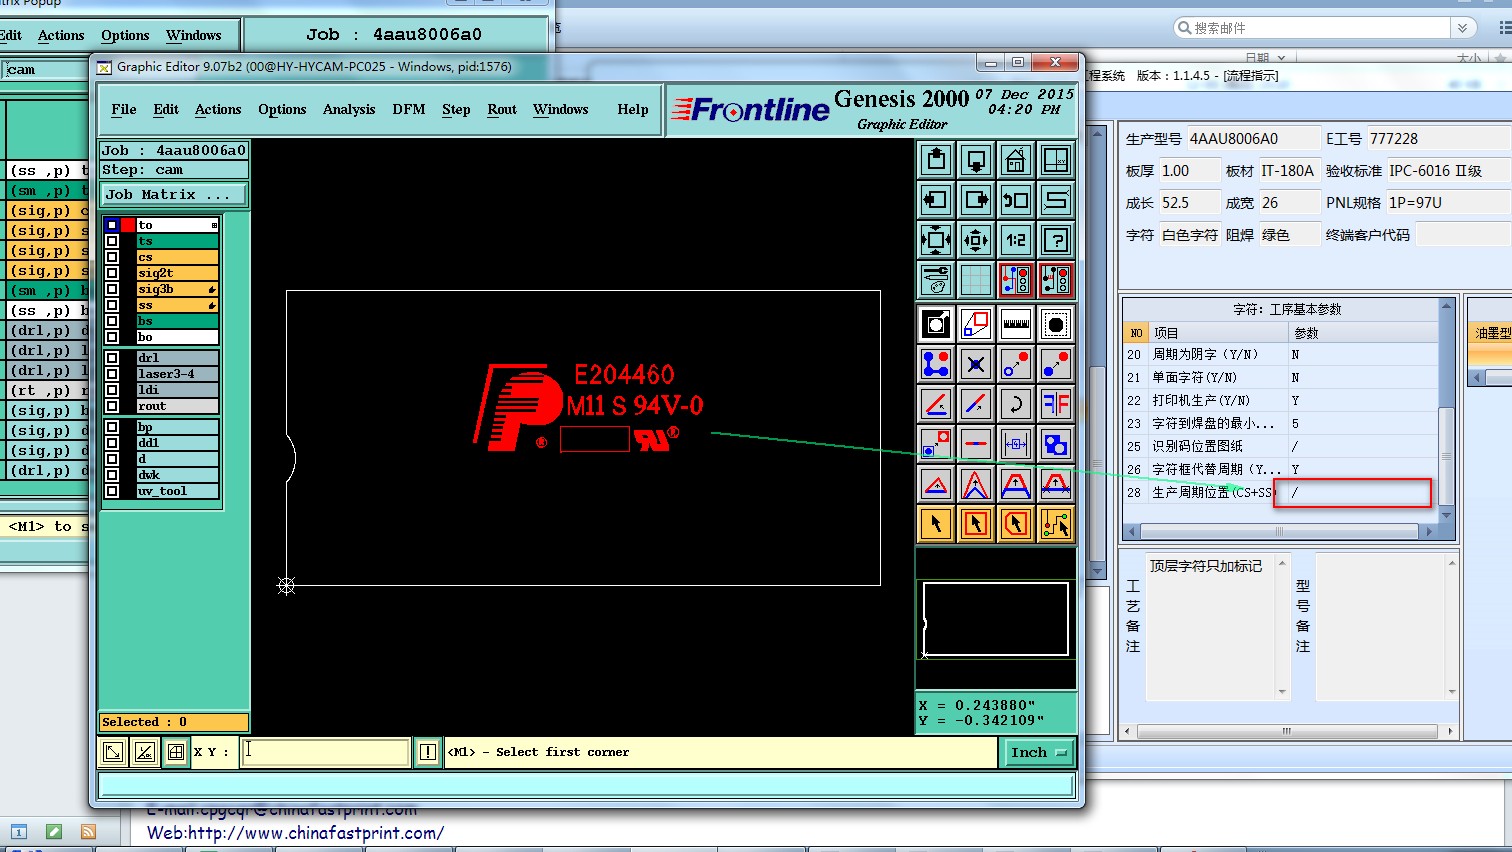Click the exclamation mark button near coordinate input

click(428, 752)
